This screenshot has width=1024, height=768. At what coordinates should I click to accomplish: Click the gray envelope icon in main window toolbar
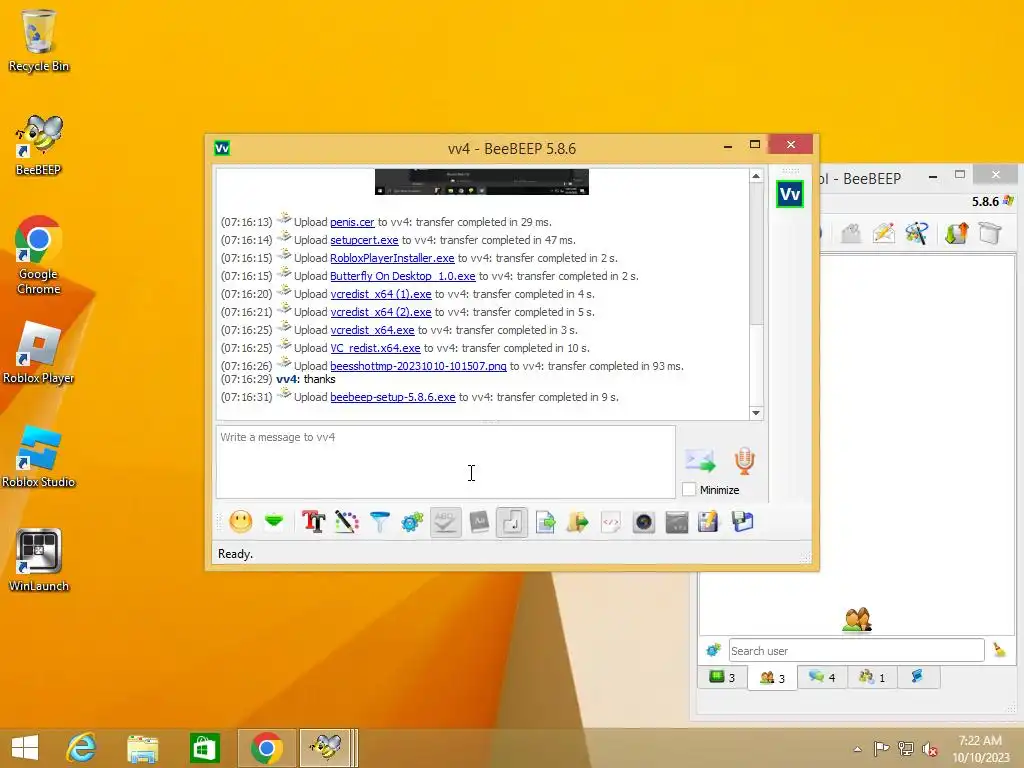[x=850, y=232]
